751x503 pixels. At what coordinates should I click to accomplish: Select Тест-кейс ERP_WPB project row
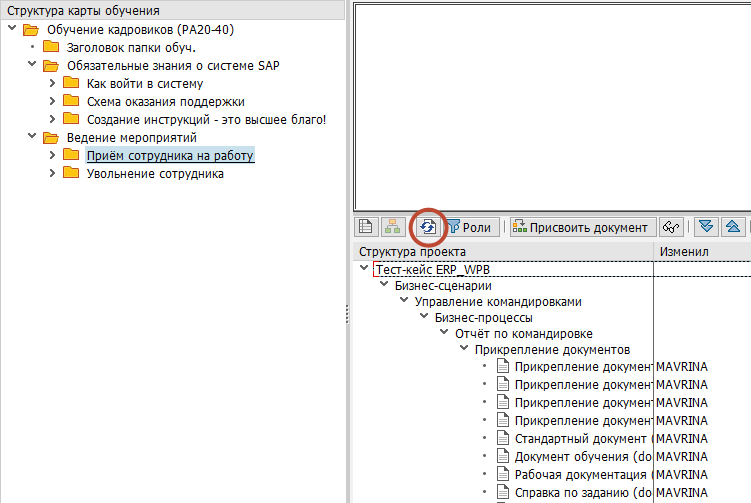point(561,269)
